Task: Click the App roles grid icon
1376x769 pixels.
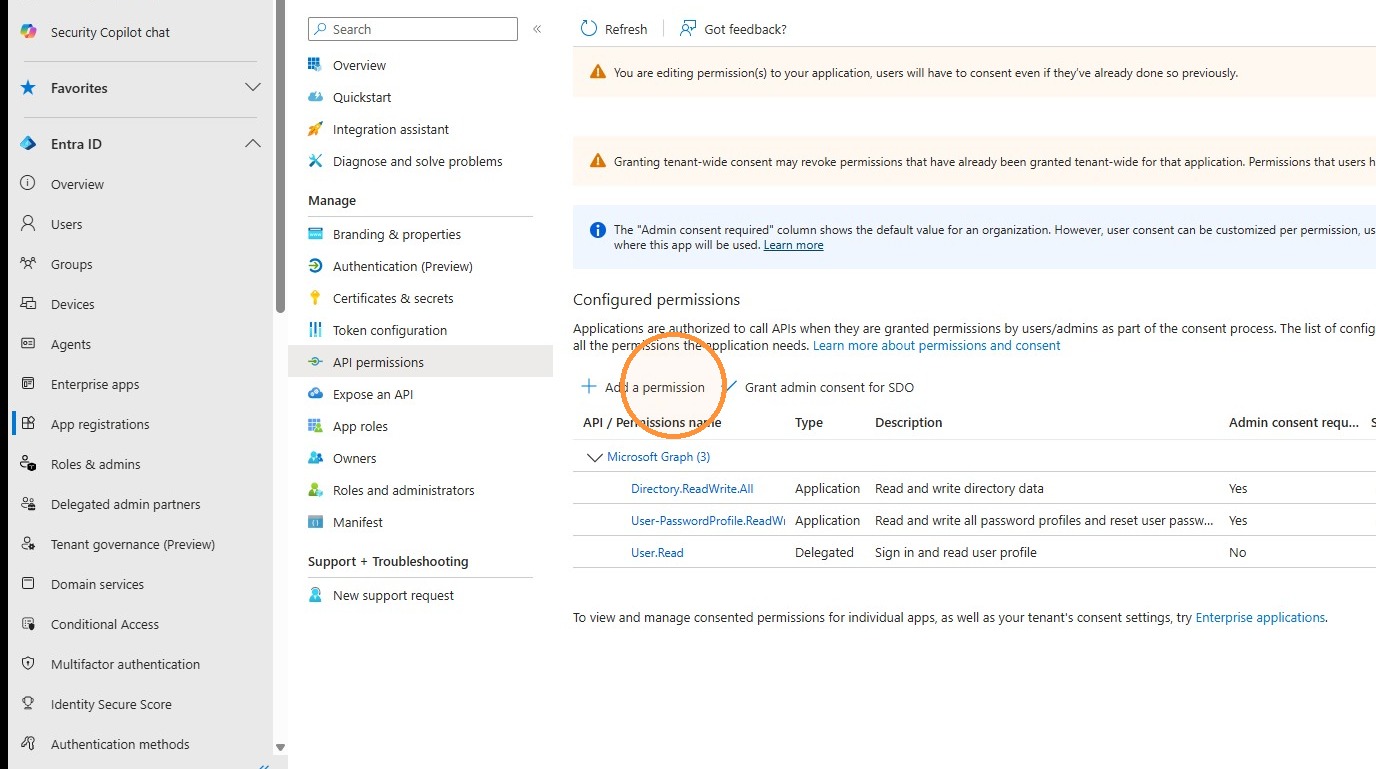Action: [316, 426]
